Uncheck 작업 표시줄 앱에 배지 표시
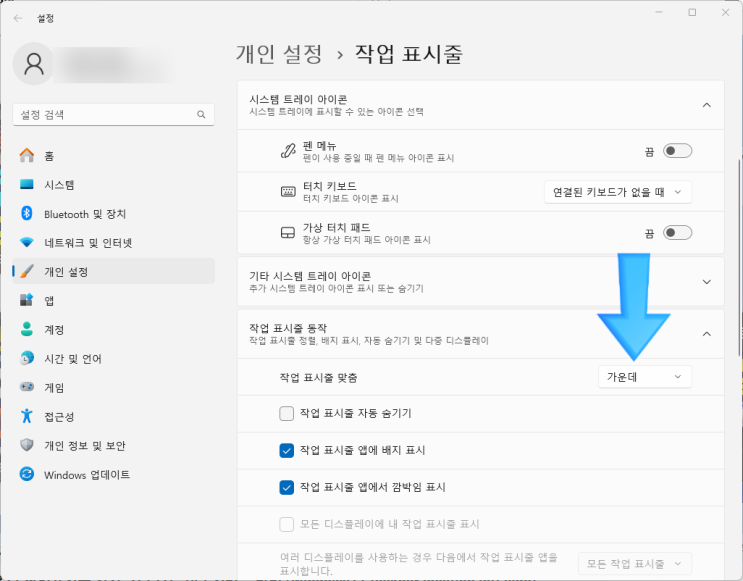This screenshot has height=581, width=743. point(286,450)
